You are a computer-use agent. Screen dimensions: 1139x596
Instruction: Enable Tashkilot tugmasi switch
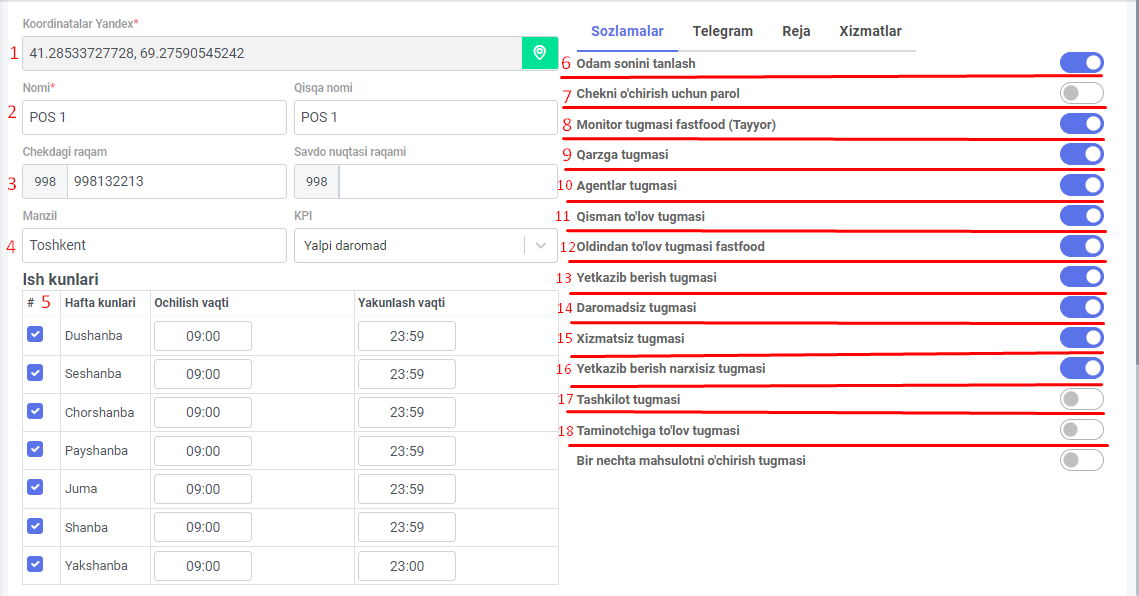[1082, 399]
